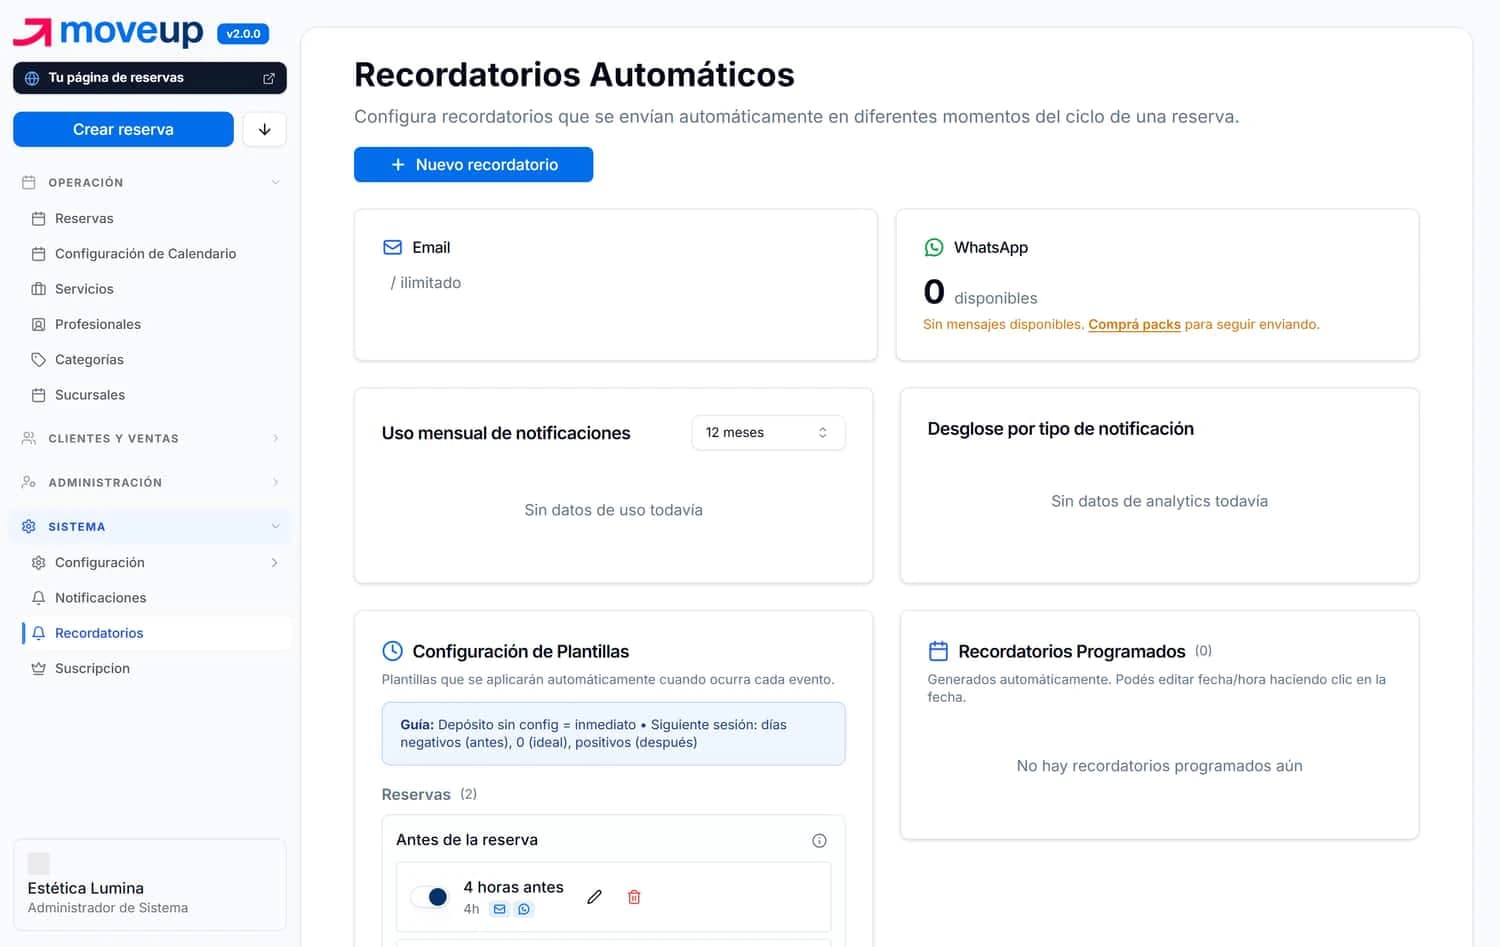Click the info icon in Antes de la reserva
This screenshot has width=1500, height=947.
click(x=819, y=841)
